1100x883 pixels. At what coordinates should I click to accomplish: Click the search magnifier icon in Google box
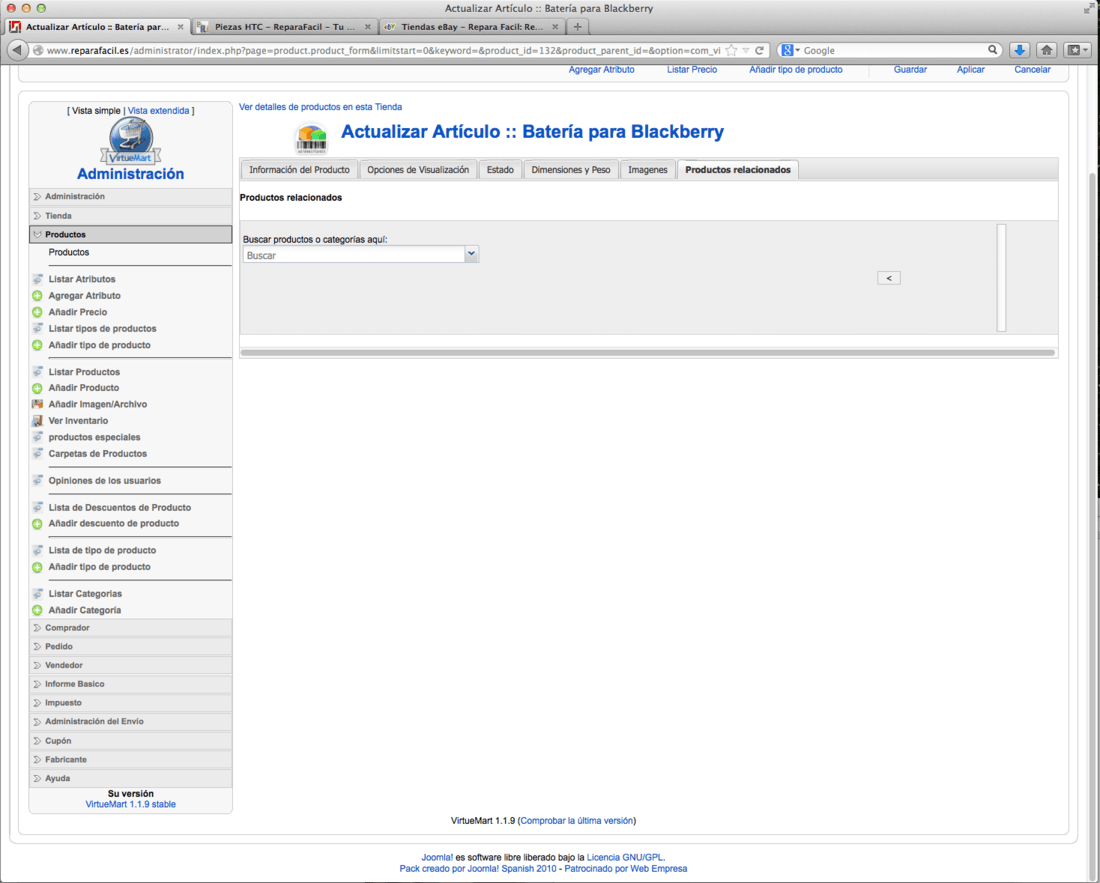tap(993, 50)
